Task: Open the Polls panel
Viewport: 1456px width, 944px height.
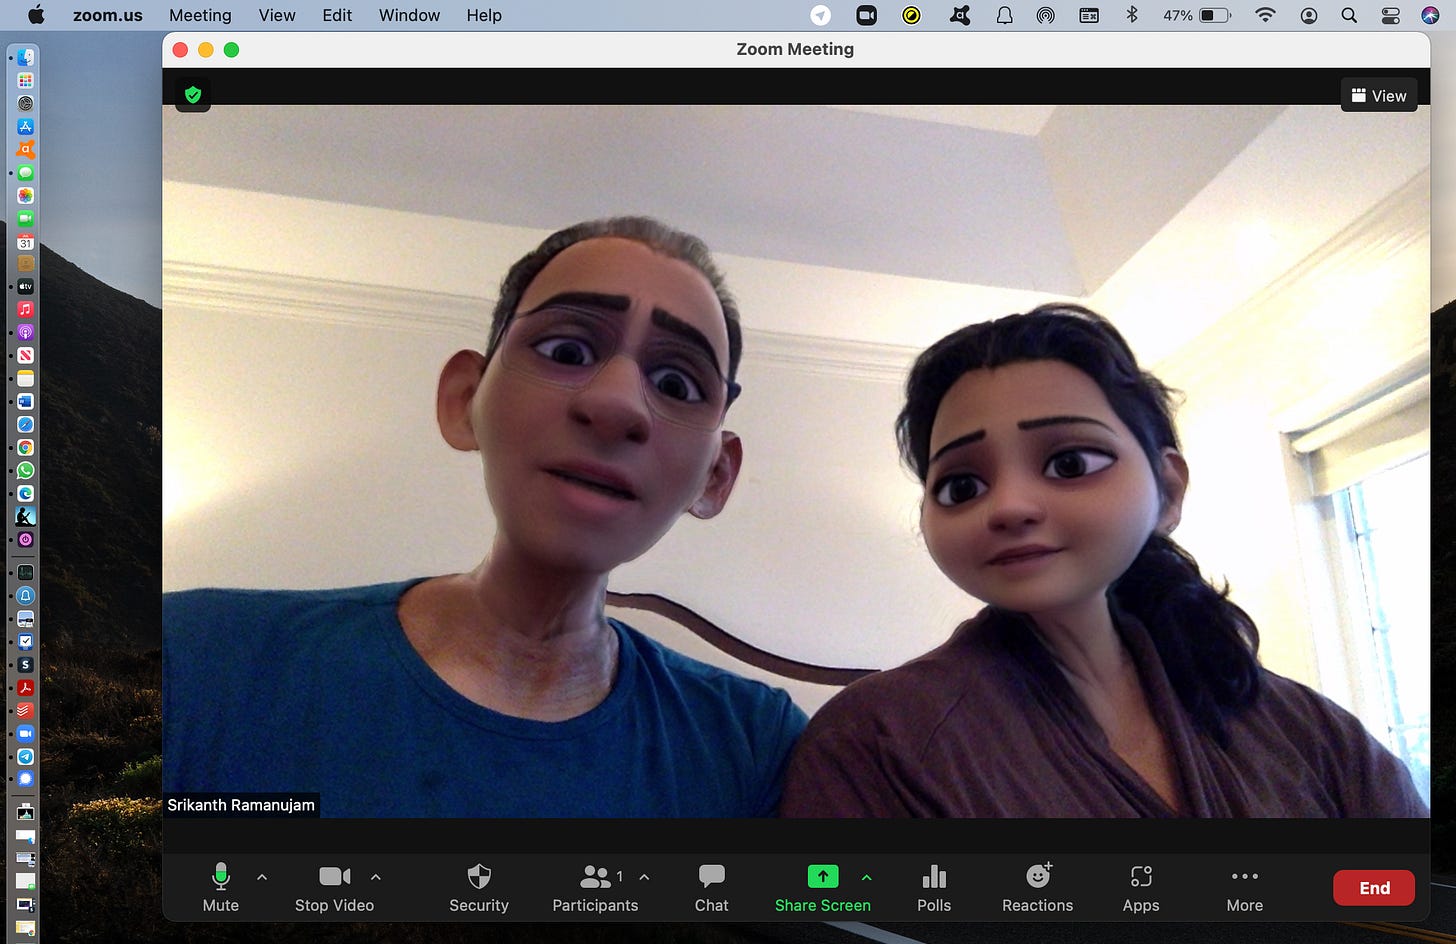Action: pos(934,887)
